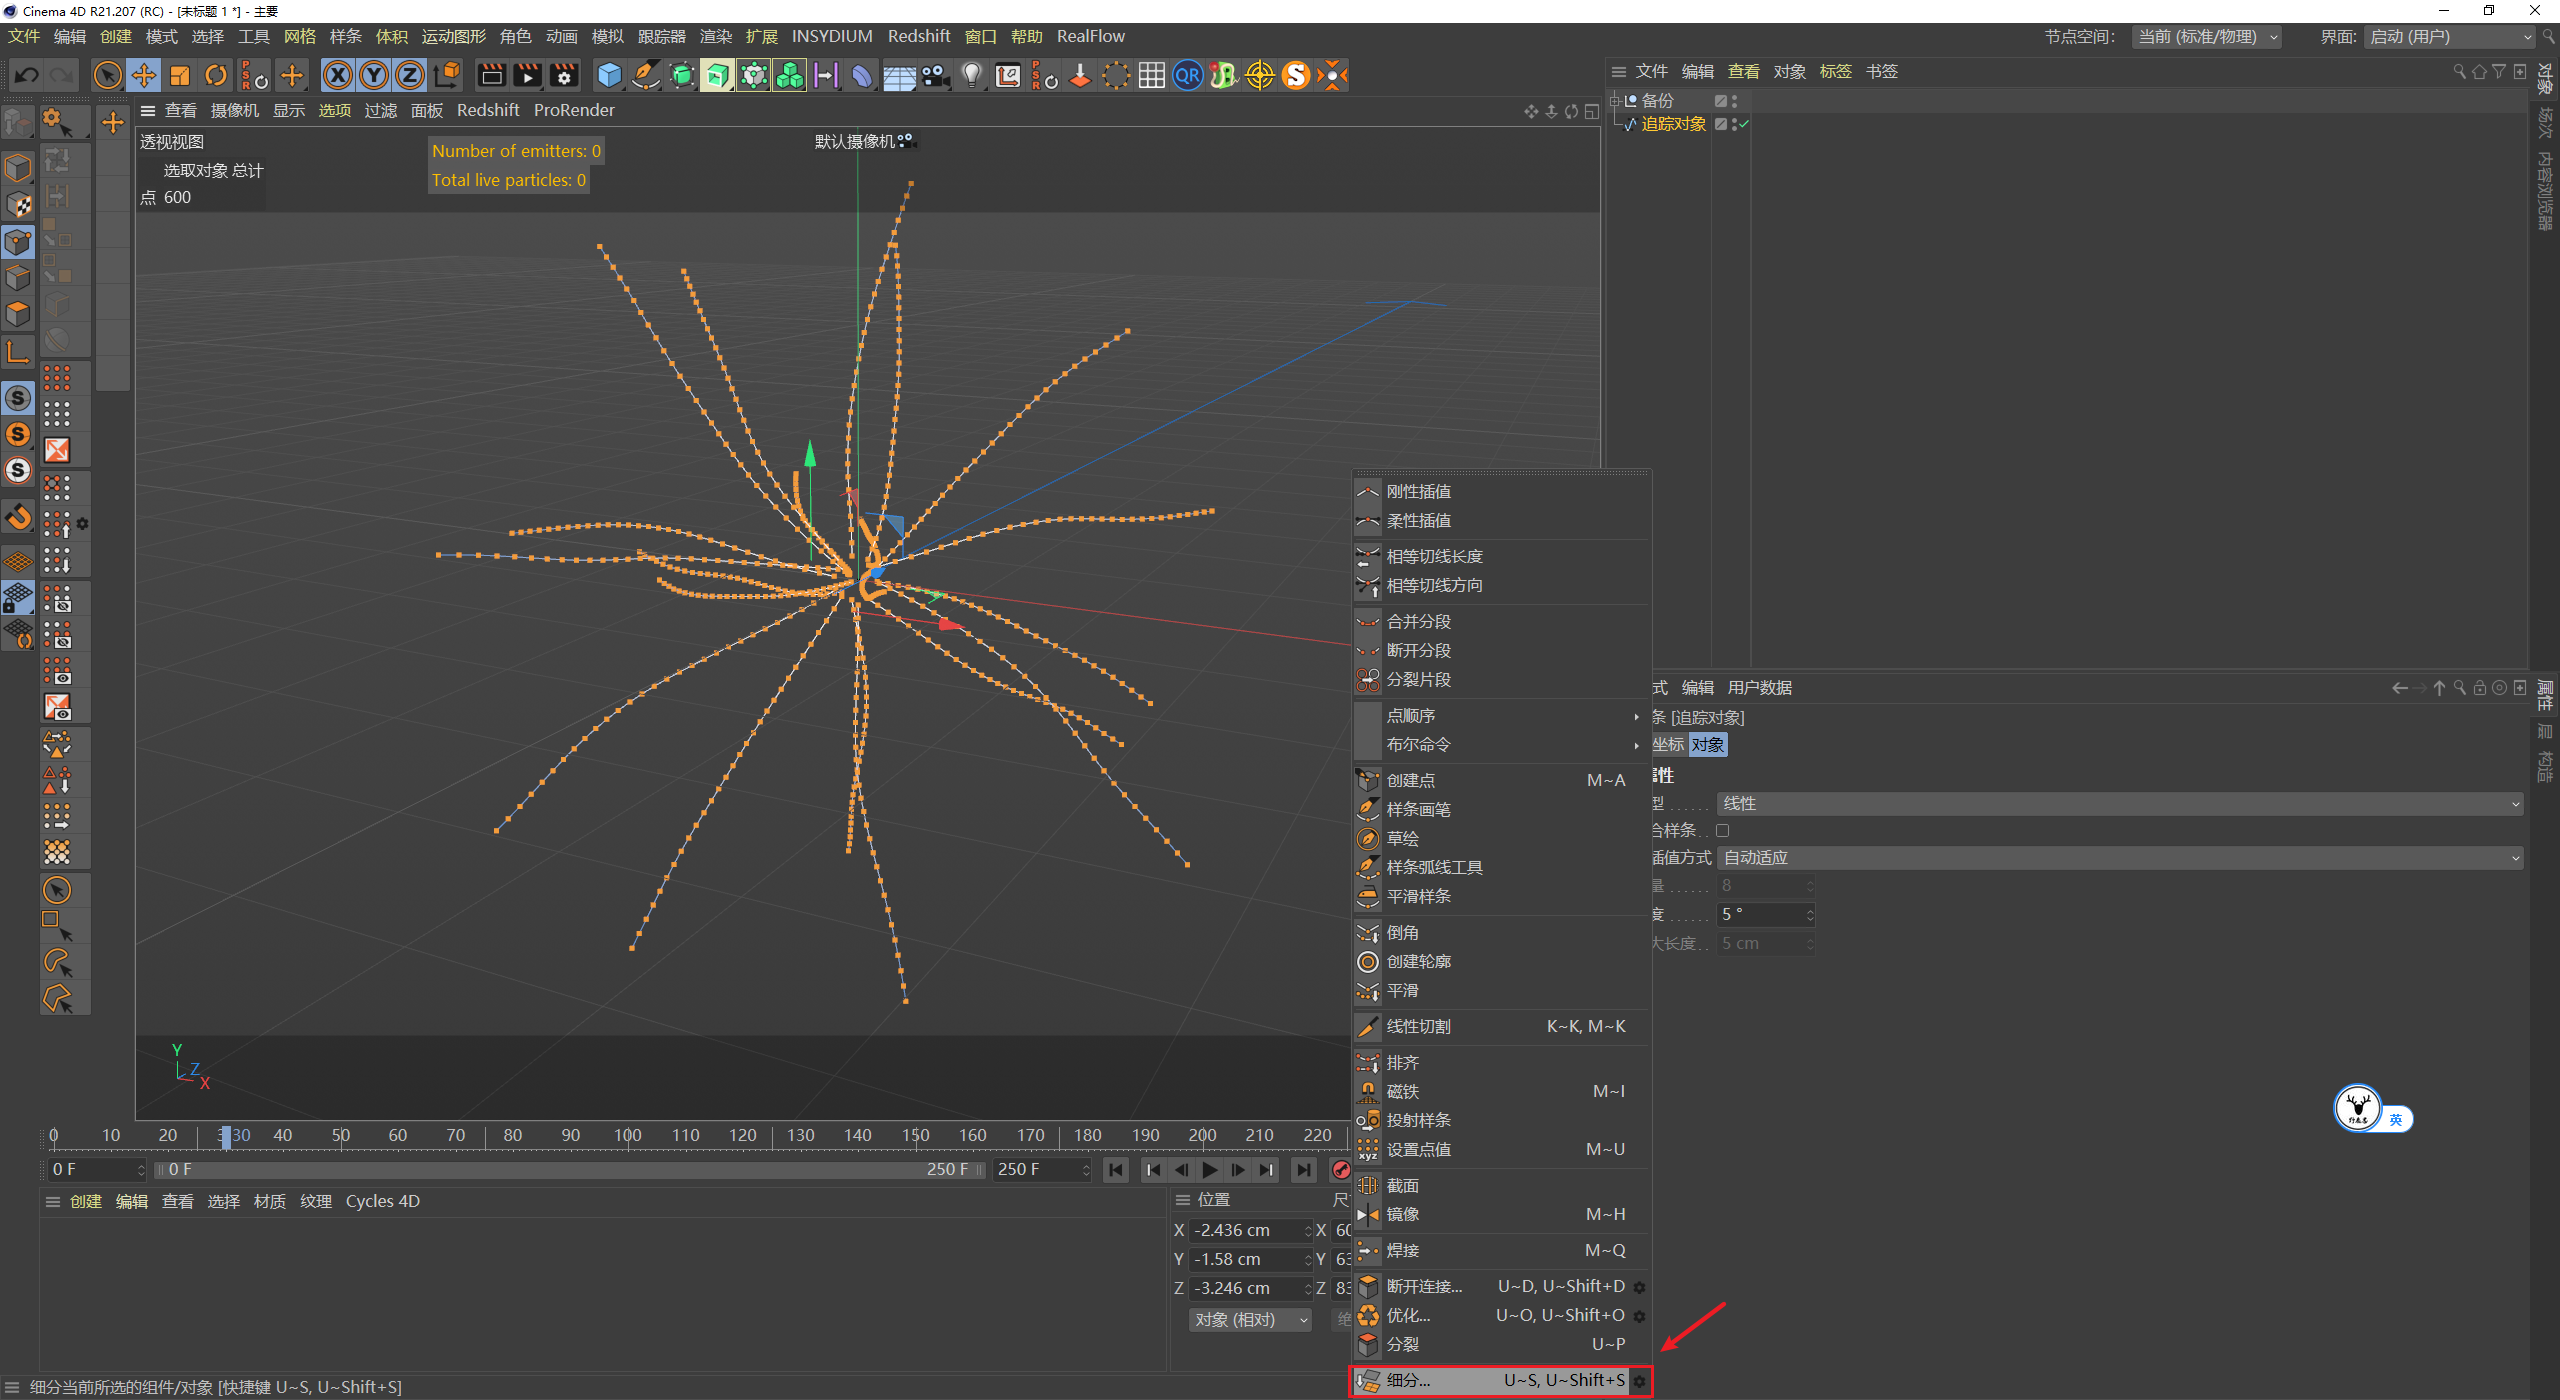Click the timeline current frame marker
2560x1400 pixels.
tap(226, 1137)
